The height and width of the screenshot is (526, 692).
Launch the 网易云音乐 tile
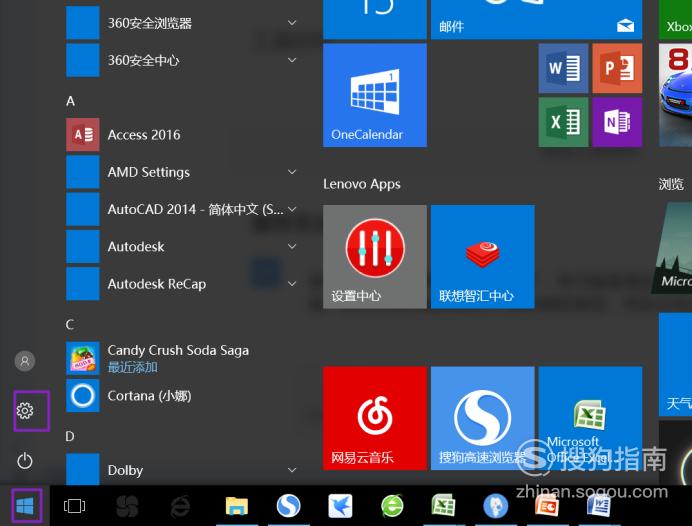(x=375, y=418)
